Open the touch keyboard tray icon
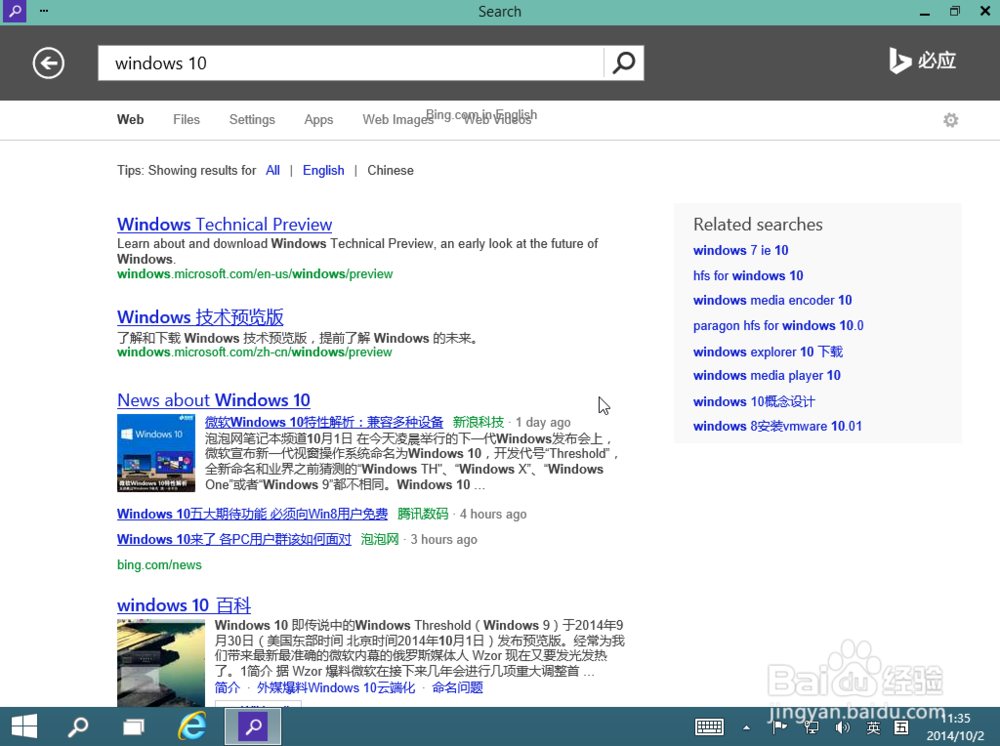Viewport: 1000px width, 746px height. (709, 727)
